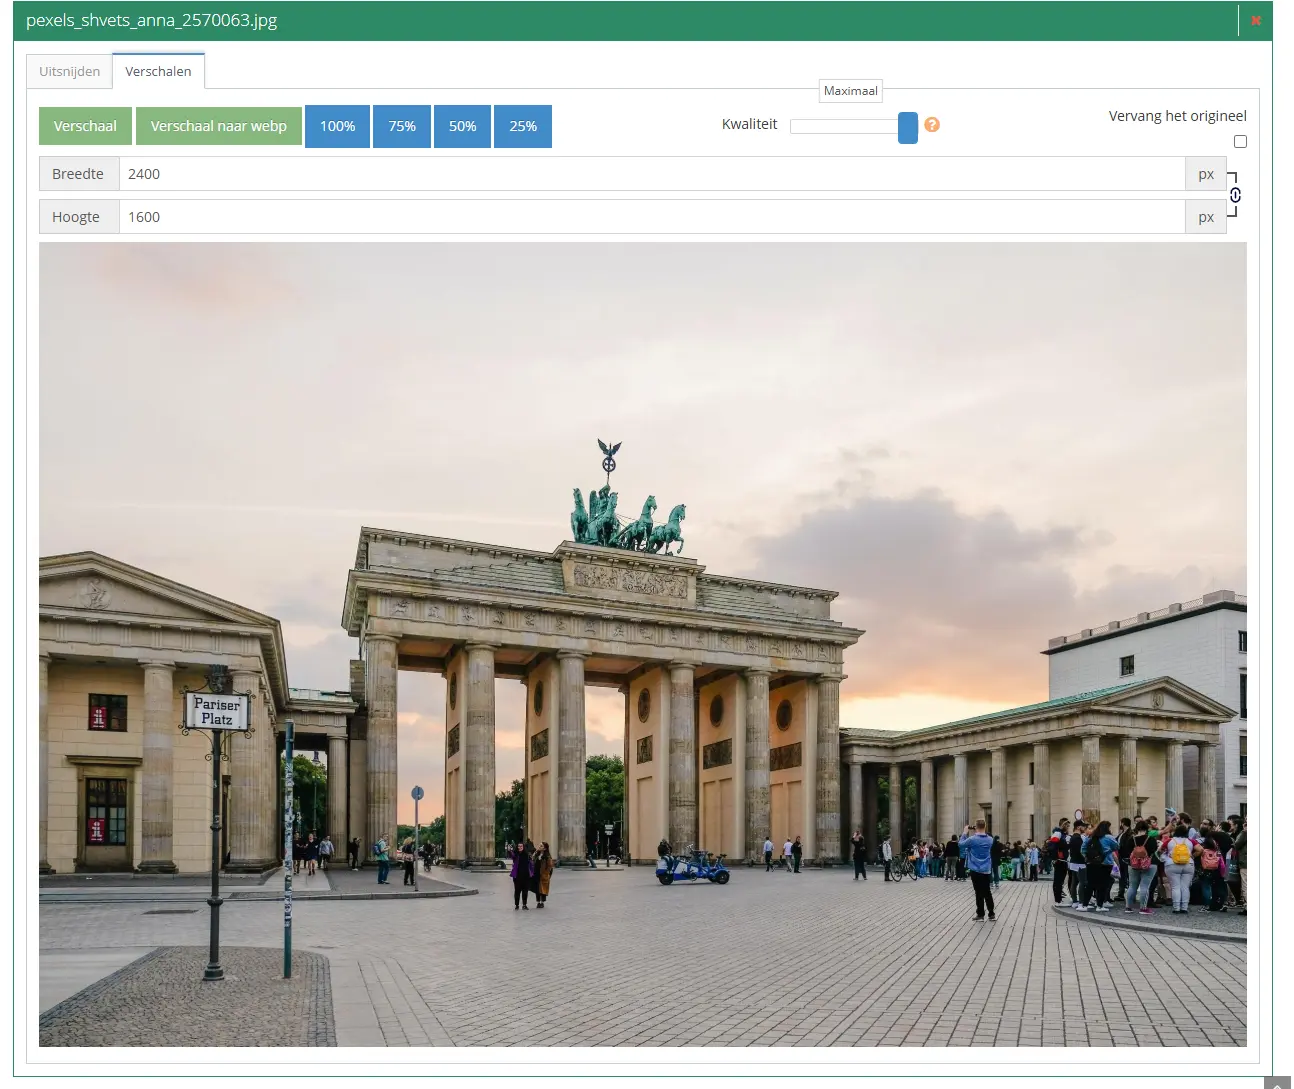
Task: Click the Hoogte label
Action: click(79, 217)
